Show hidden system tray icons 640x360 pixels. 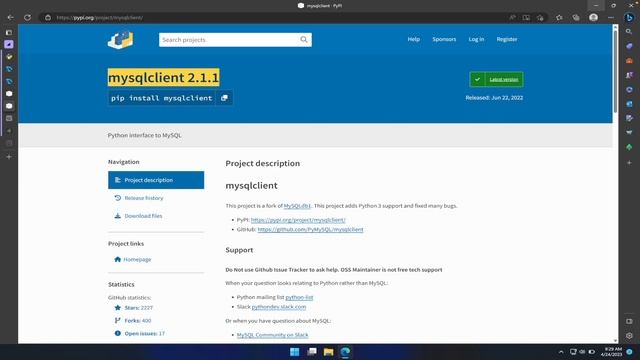(x=561, y=352)
